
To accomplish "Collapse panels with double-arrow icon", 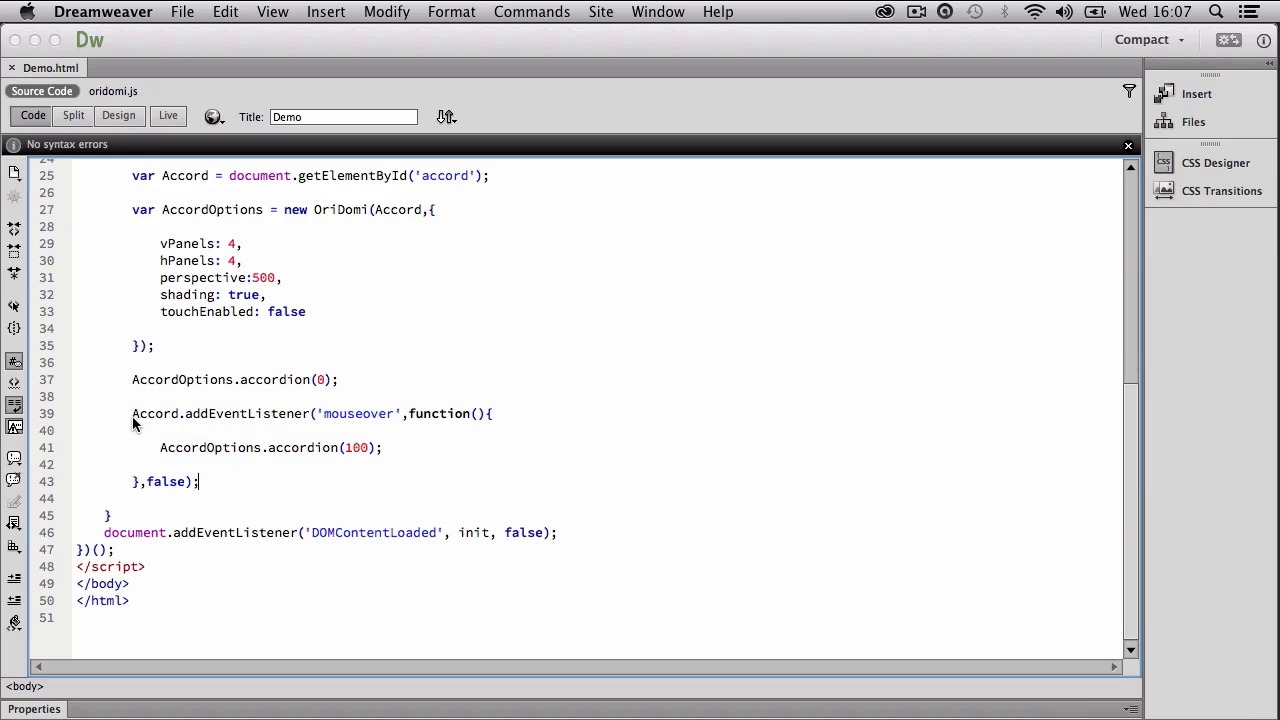I will (x=1270, y=64).
